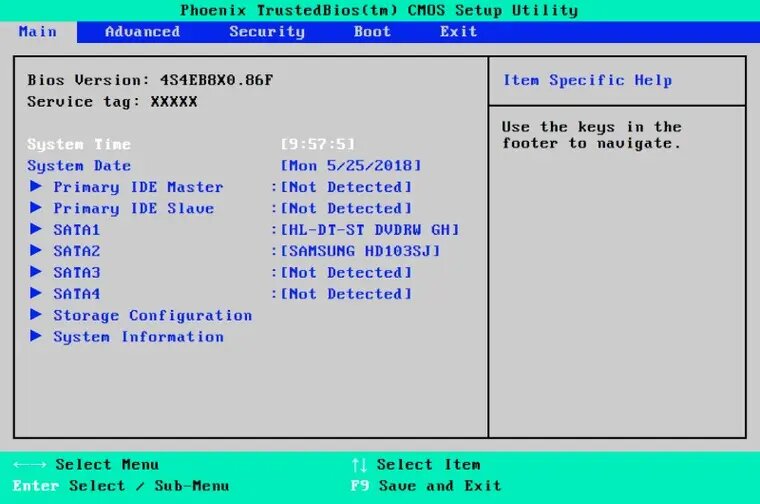Click the Enter key hint in footer

tap(36, 486)
